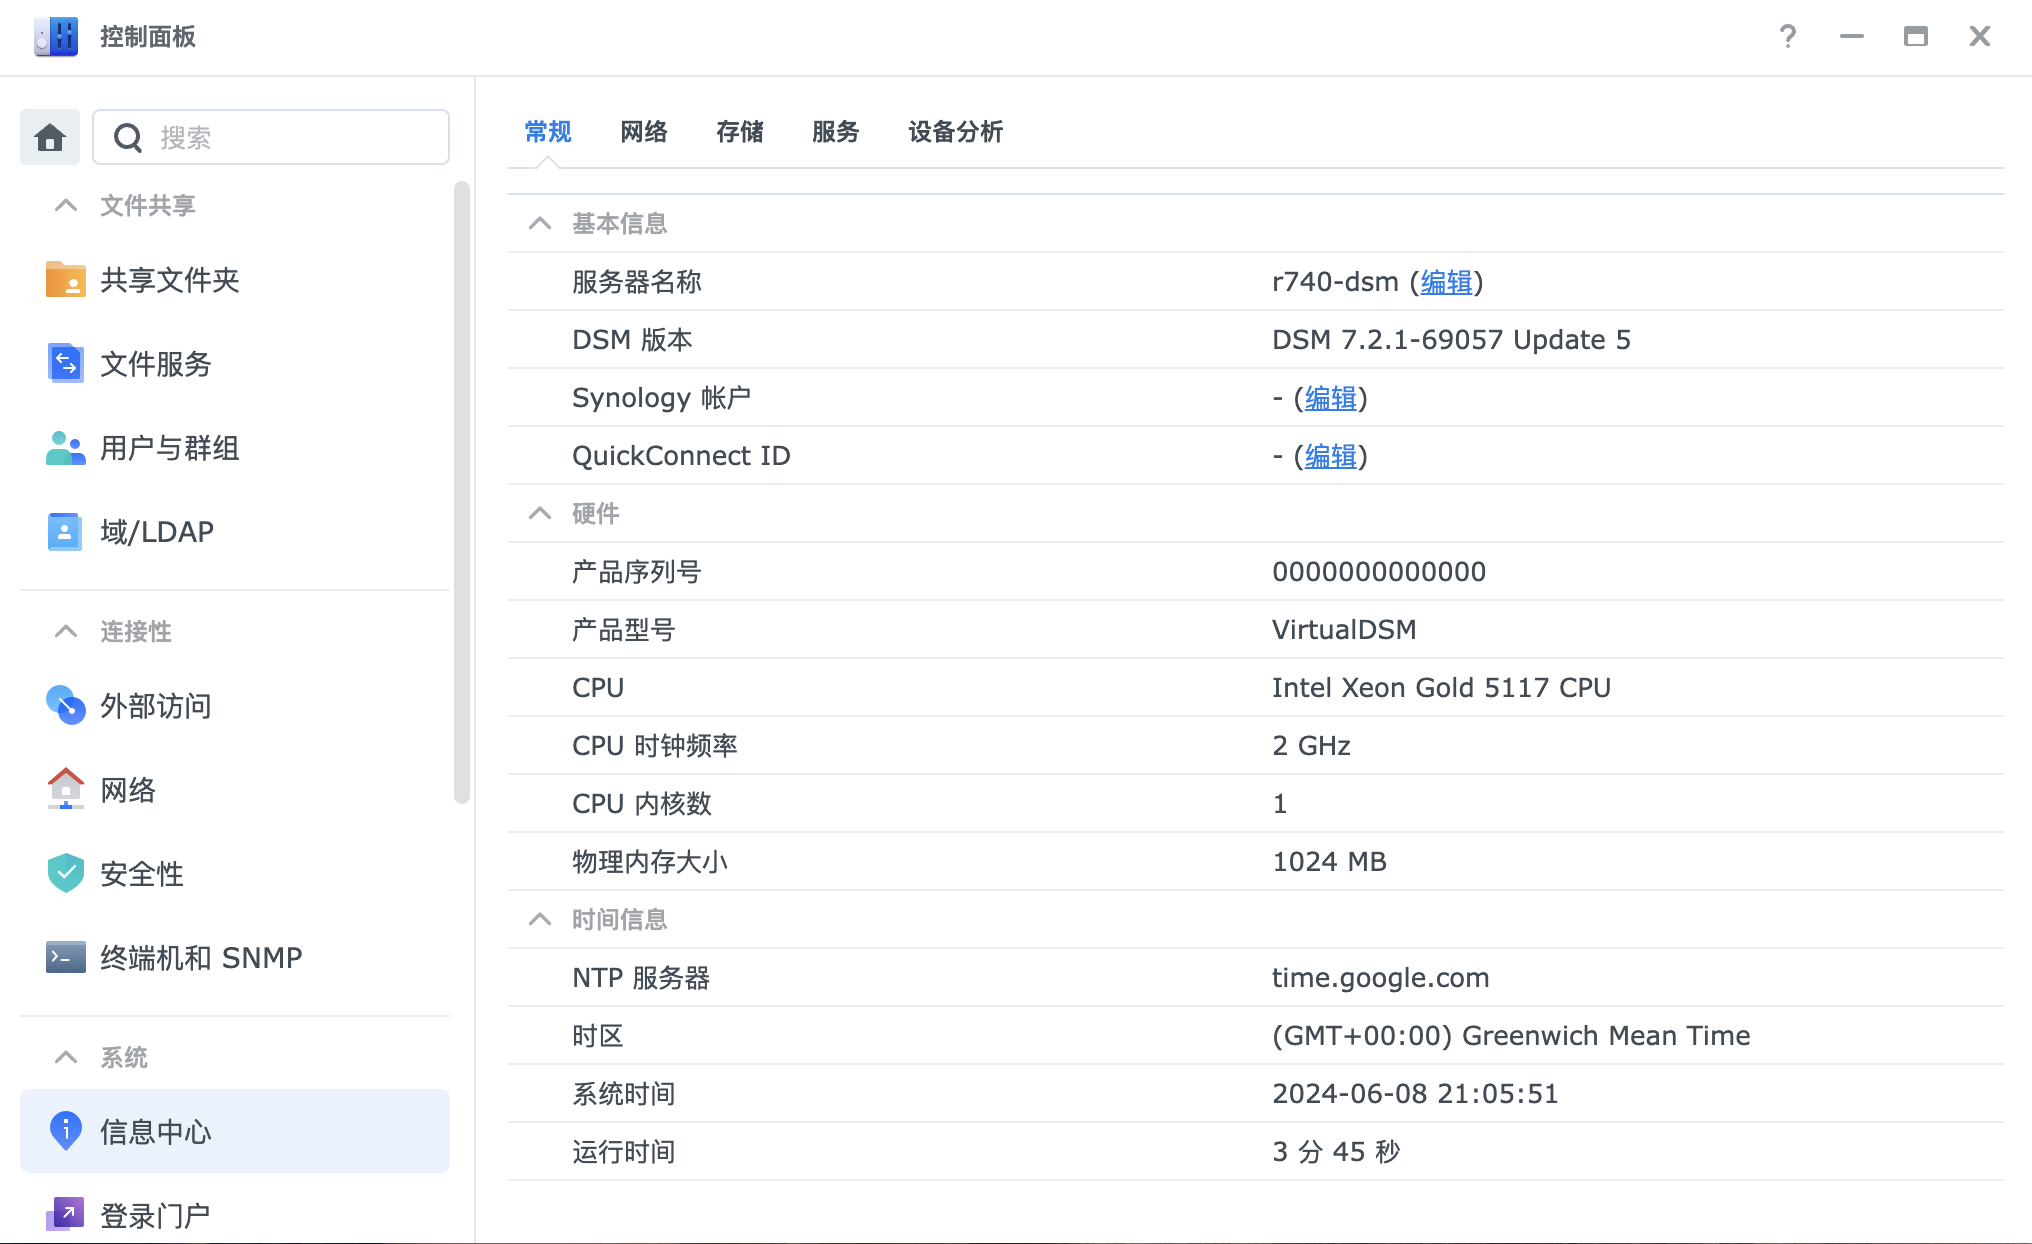Collapse the 基本信息 section

click(540, 224)
